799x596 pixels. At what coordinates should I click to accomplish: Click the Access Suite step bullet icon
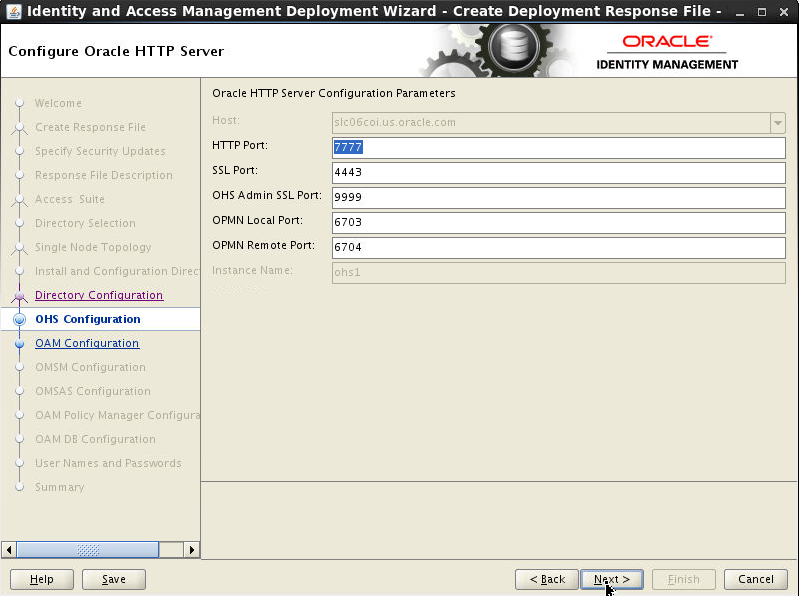coord(19,199)
